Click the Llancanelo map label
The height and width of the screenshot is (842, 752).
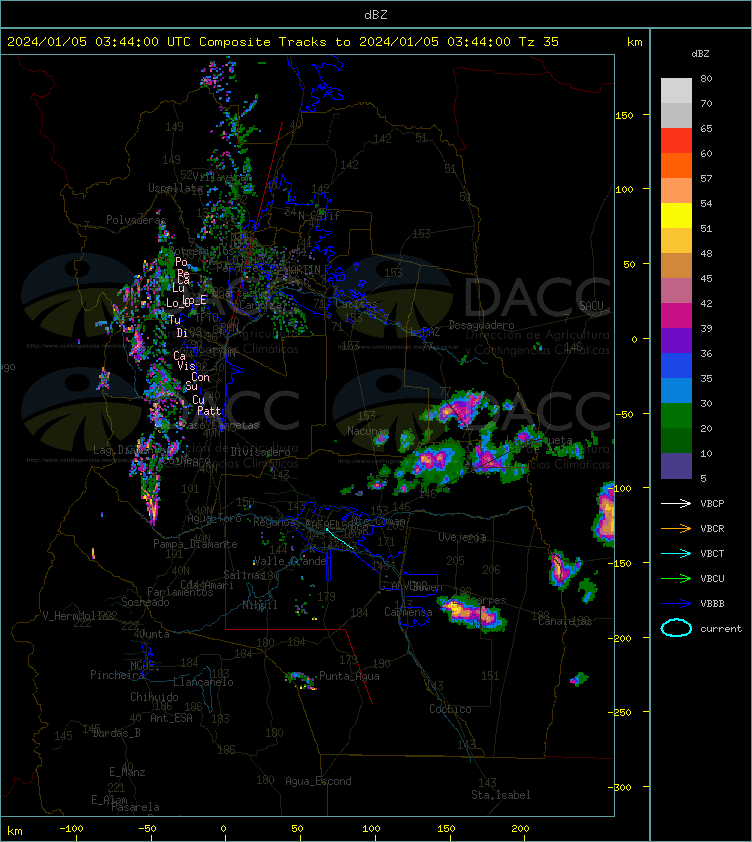203,682
